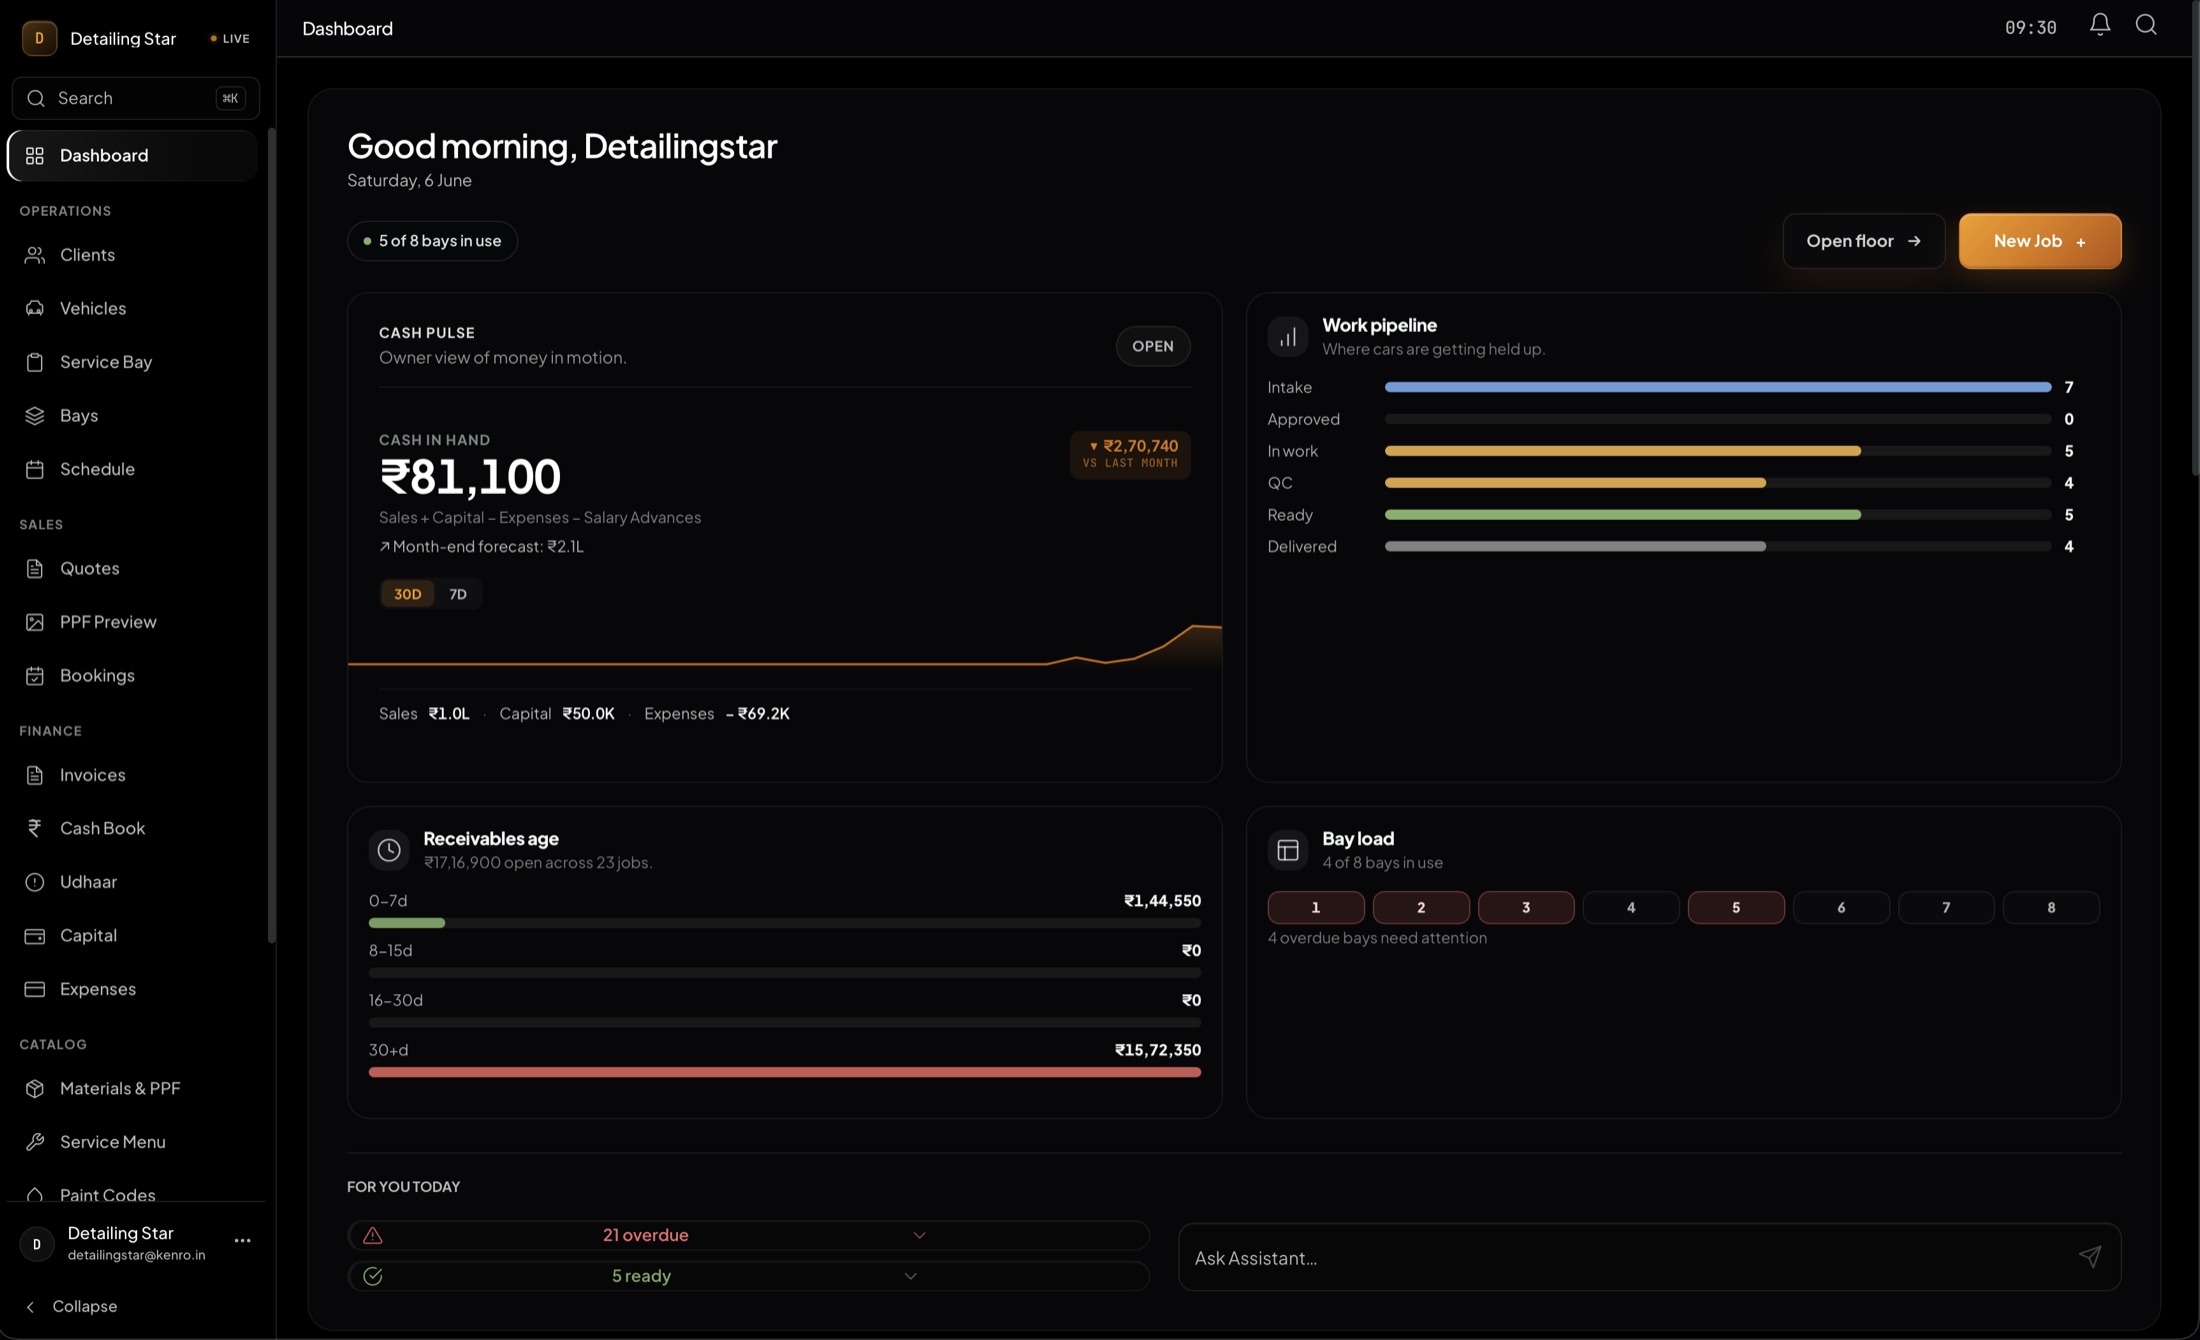Click the Service Bay clipboard icon
The width and height of the screenshot is (2200, 1340).
click(35, 362)
